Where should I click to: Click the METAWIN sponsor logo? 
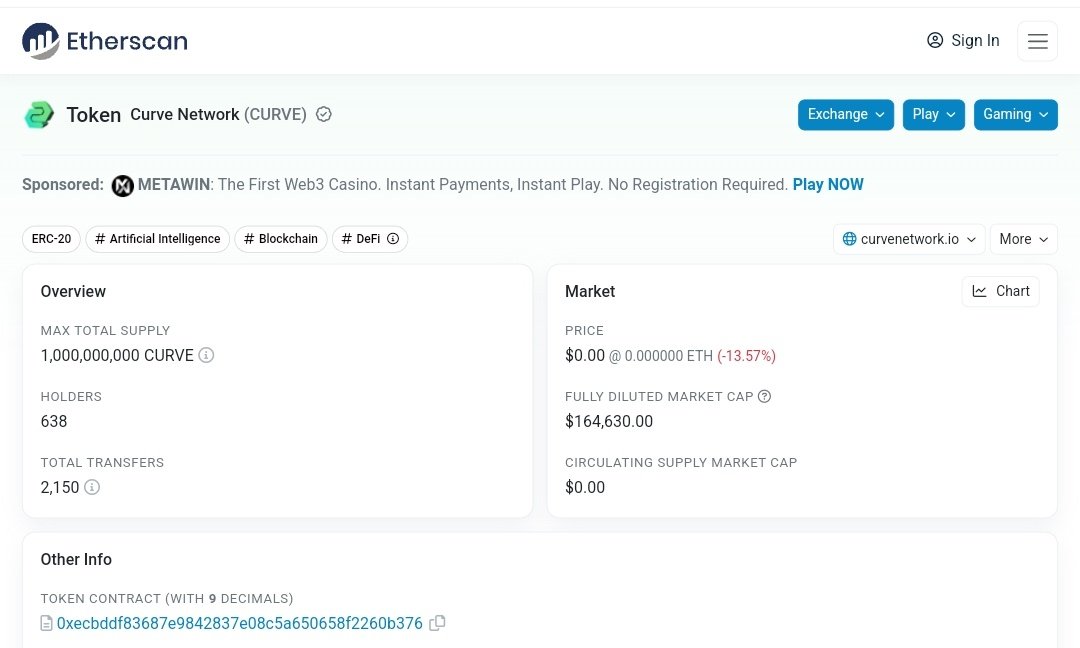tap(123, 185)
